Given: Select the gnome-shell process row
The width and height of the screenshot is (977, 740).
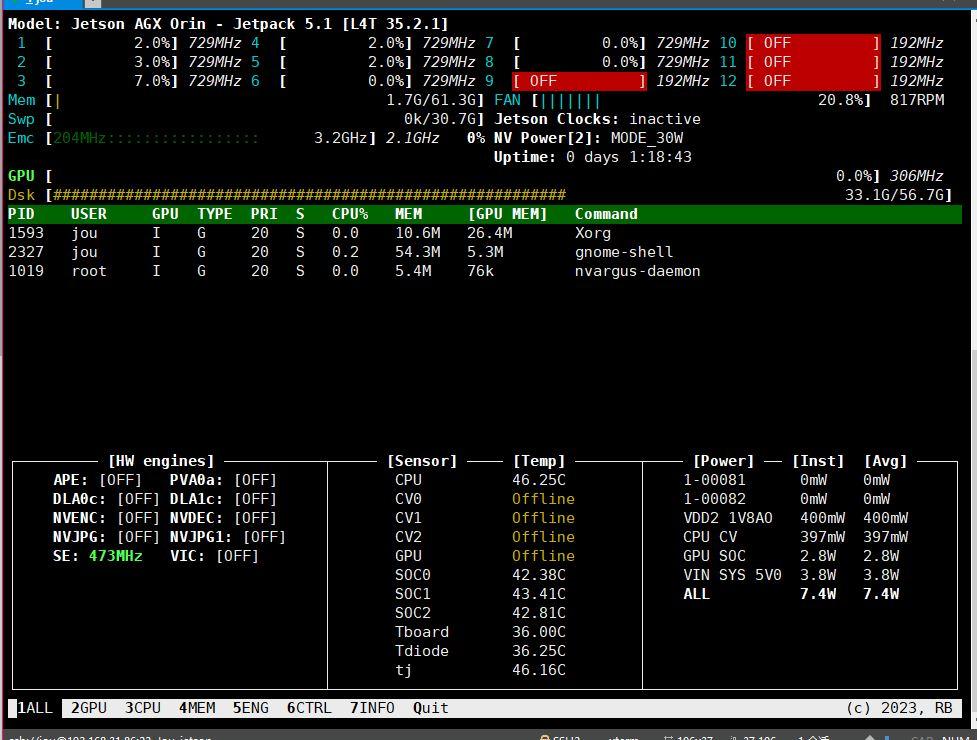Looking at the screenshot, I should click(485, 252).
